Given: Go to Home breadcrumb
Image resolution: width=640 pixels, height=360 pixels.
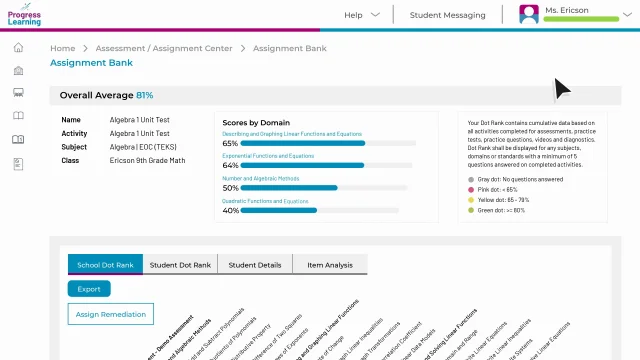Looking at the screenshot, I should tap(62, 48).
